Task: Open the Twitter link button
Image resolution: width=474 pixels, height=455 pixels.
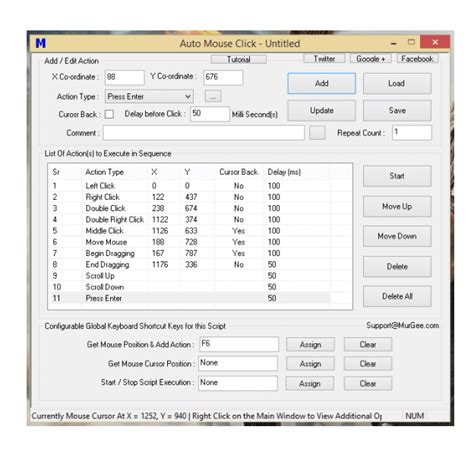Action: (x=324, y=59)
